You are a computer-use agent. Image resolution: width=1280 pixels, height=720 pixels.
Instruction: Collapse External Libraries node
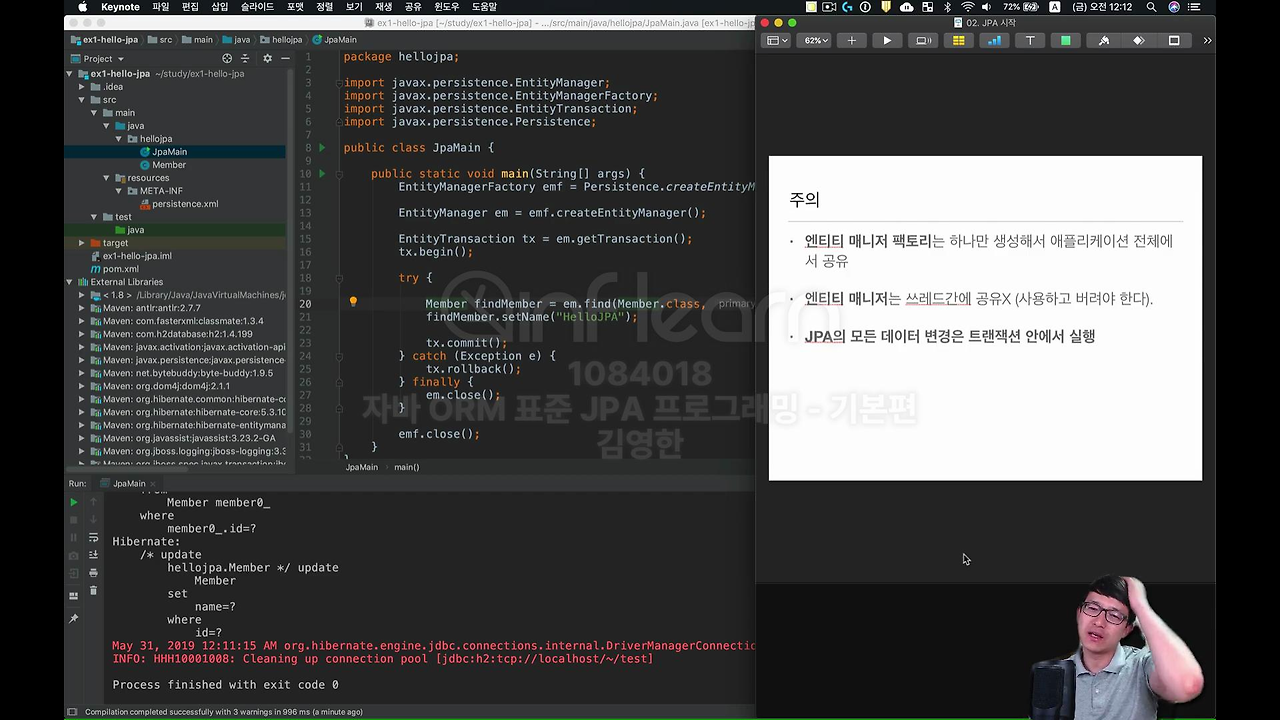click(70, 282)
